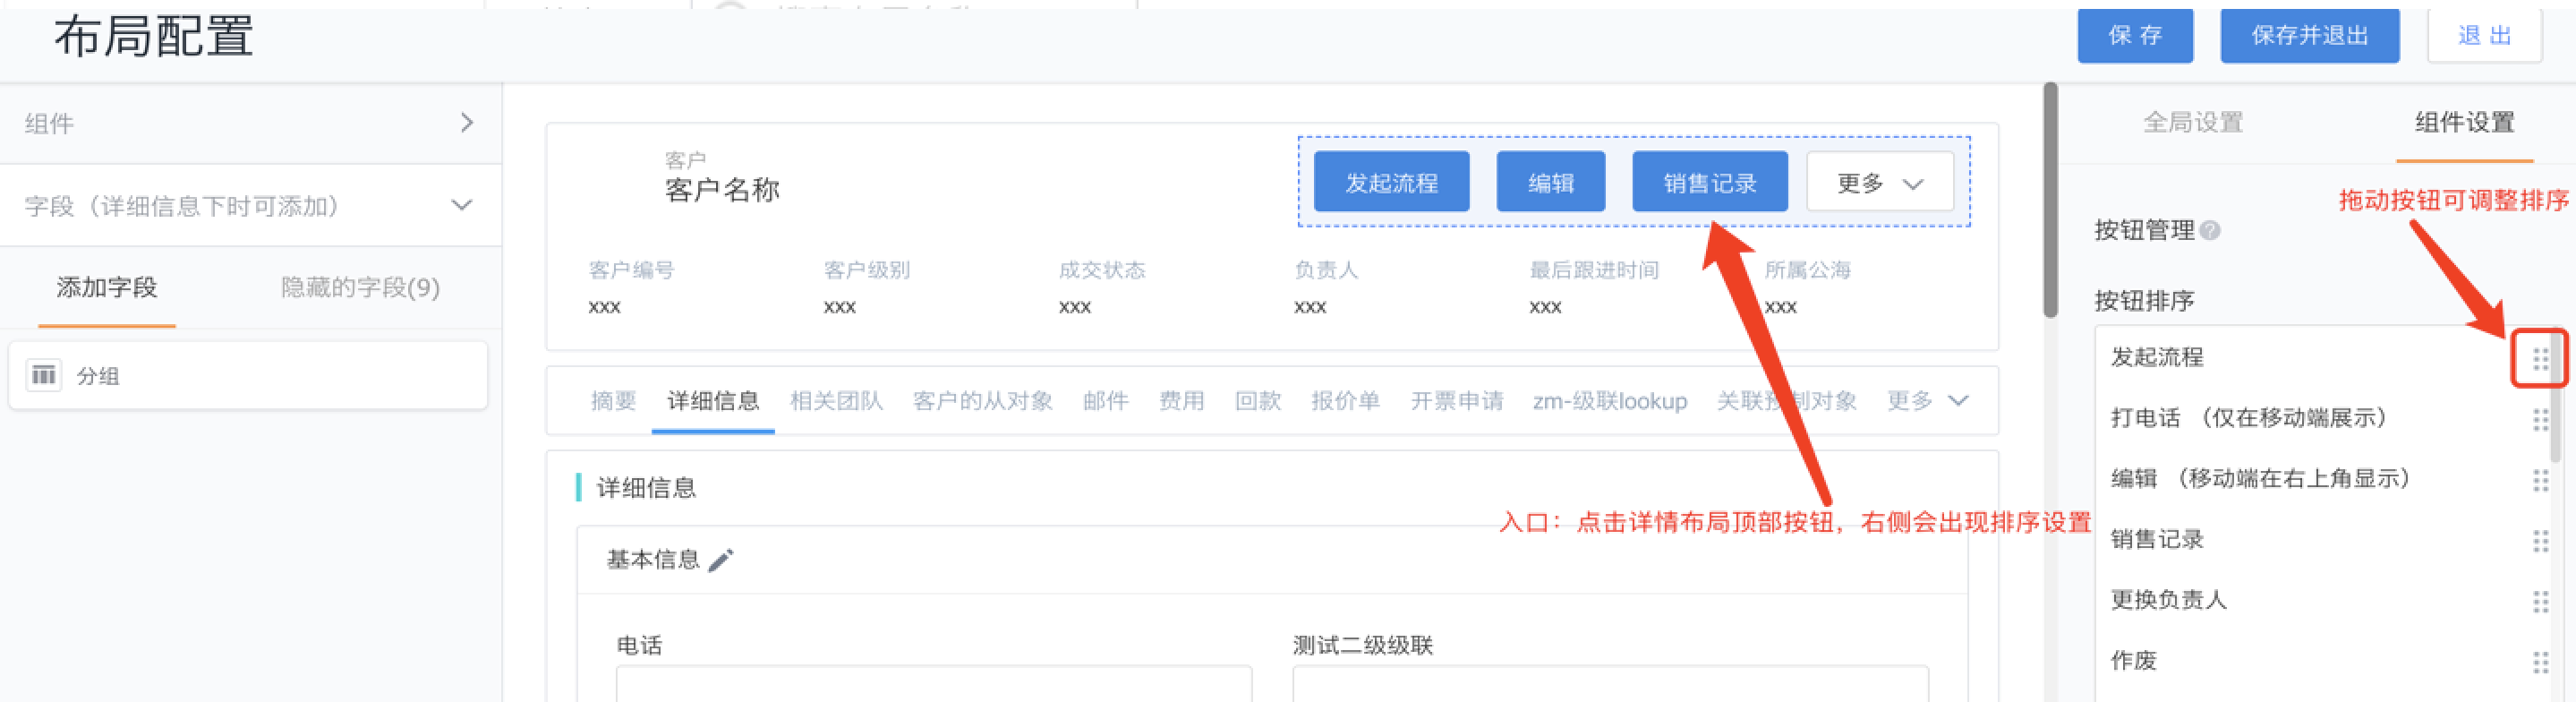Screen dimensions: 2576x702
Task: Click the 保存 button
Action: tap(2135, 36)
